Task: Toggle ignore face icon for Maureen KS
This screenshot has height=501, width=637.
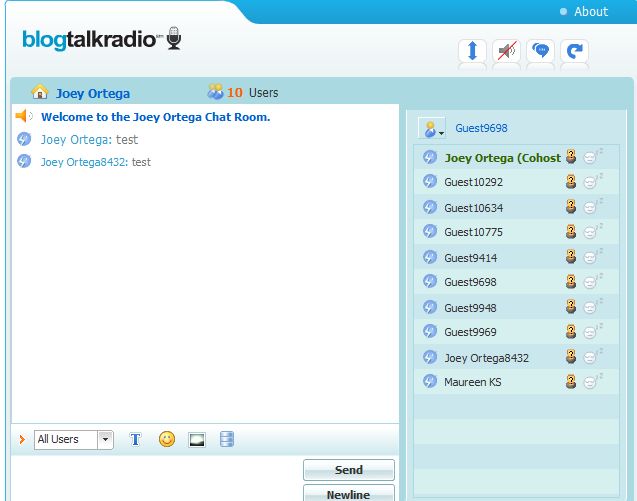Action: 592,382
